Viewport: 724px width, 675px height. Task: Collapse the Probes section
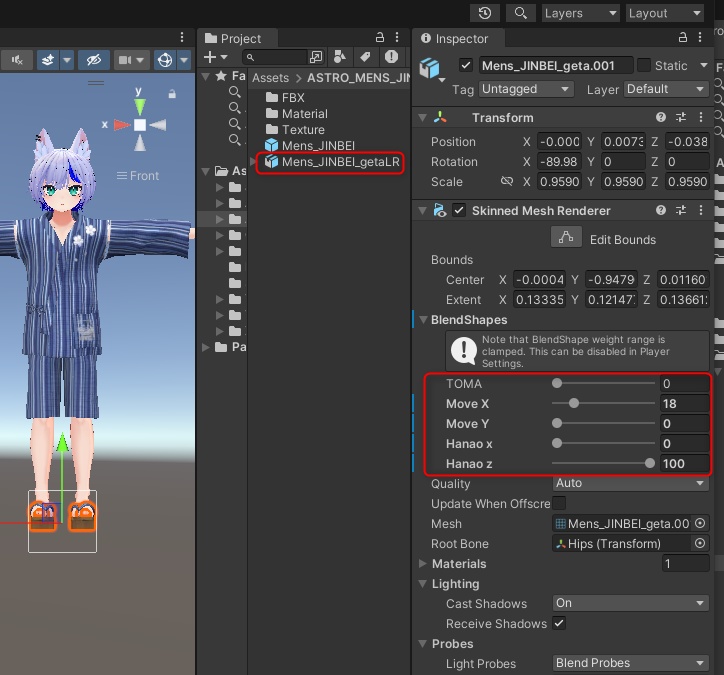point(423,644)
